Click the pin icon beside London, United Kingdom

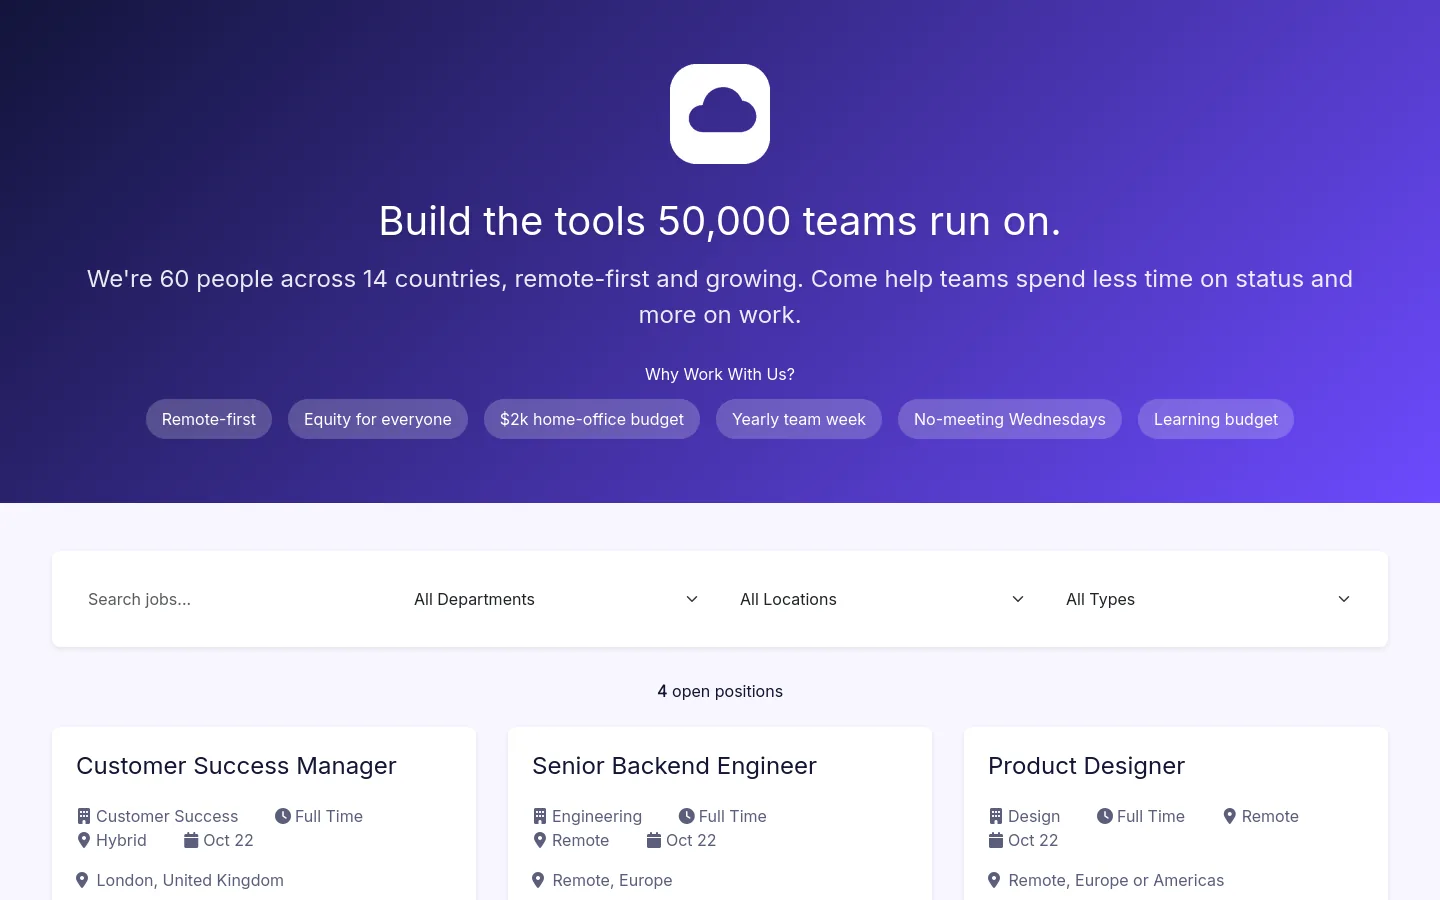[x=82, y=880]
